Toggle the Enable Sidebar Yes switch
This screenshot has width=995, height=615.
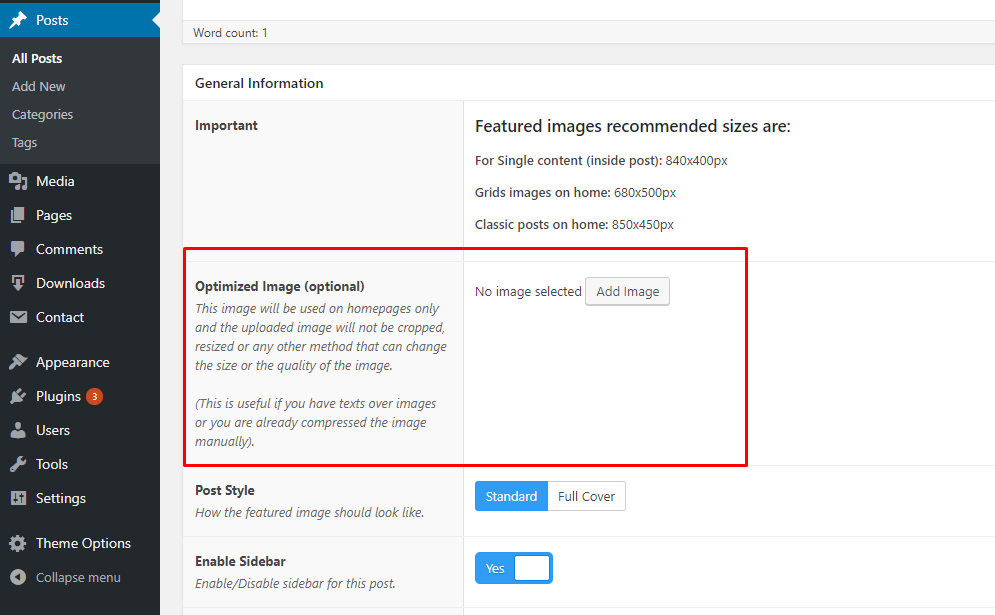(x=513, y=568)
